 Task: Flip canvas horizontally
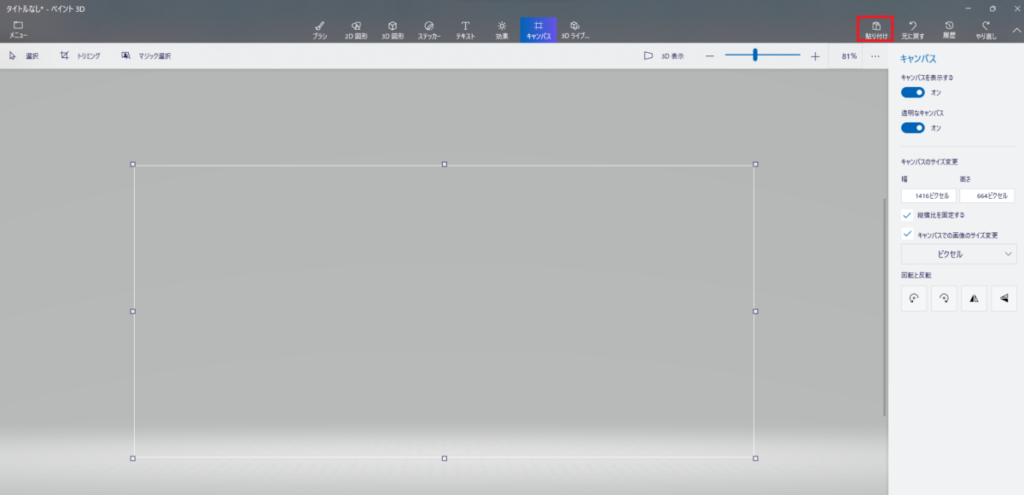974,298
